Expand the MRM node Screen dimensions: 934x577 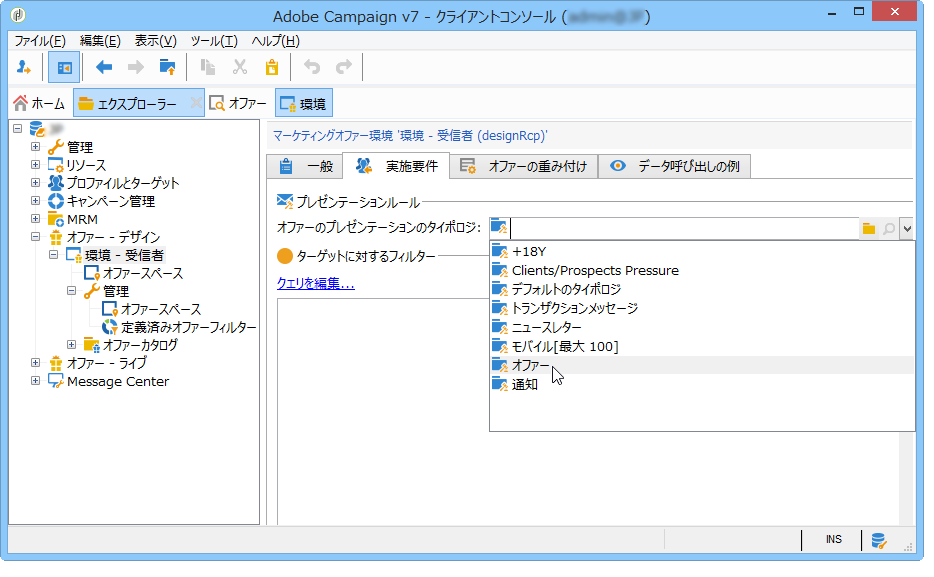(35, 219)
